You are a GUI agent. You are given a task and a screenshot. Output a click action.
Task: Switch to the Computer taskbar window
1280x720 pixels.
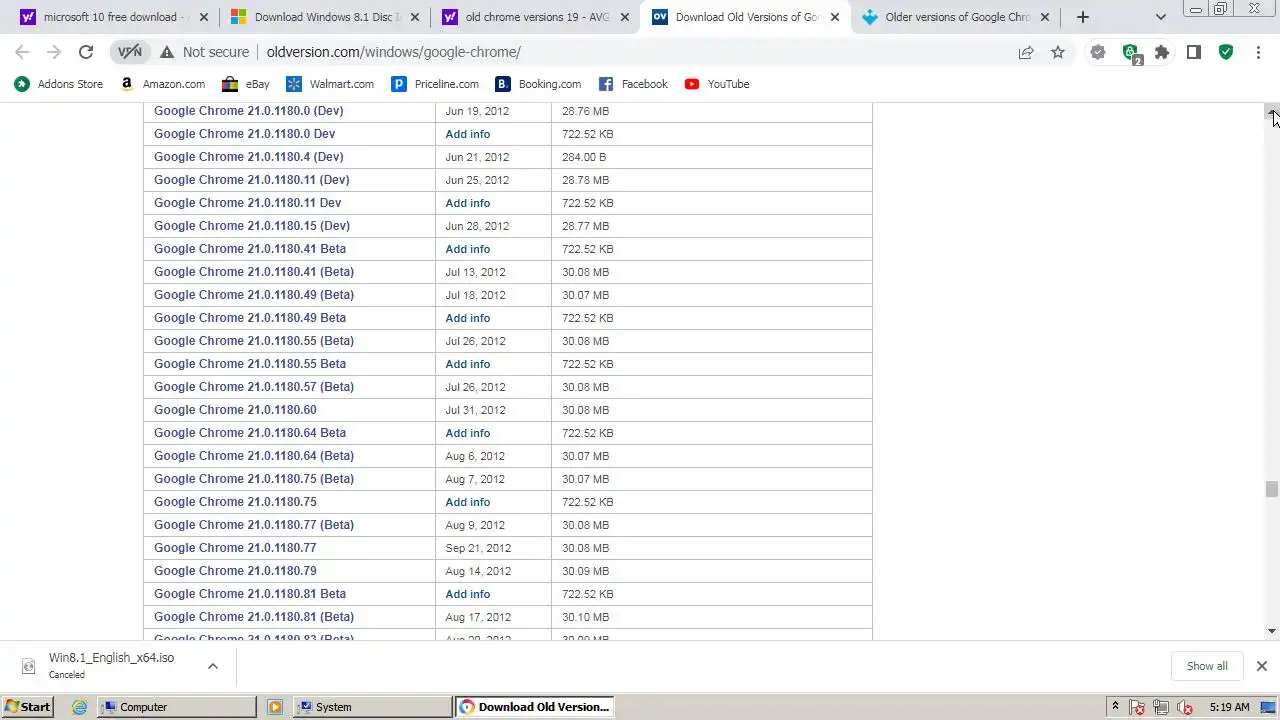[x=177, y=707]
